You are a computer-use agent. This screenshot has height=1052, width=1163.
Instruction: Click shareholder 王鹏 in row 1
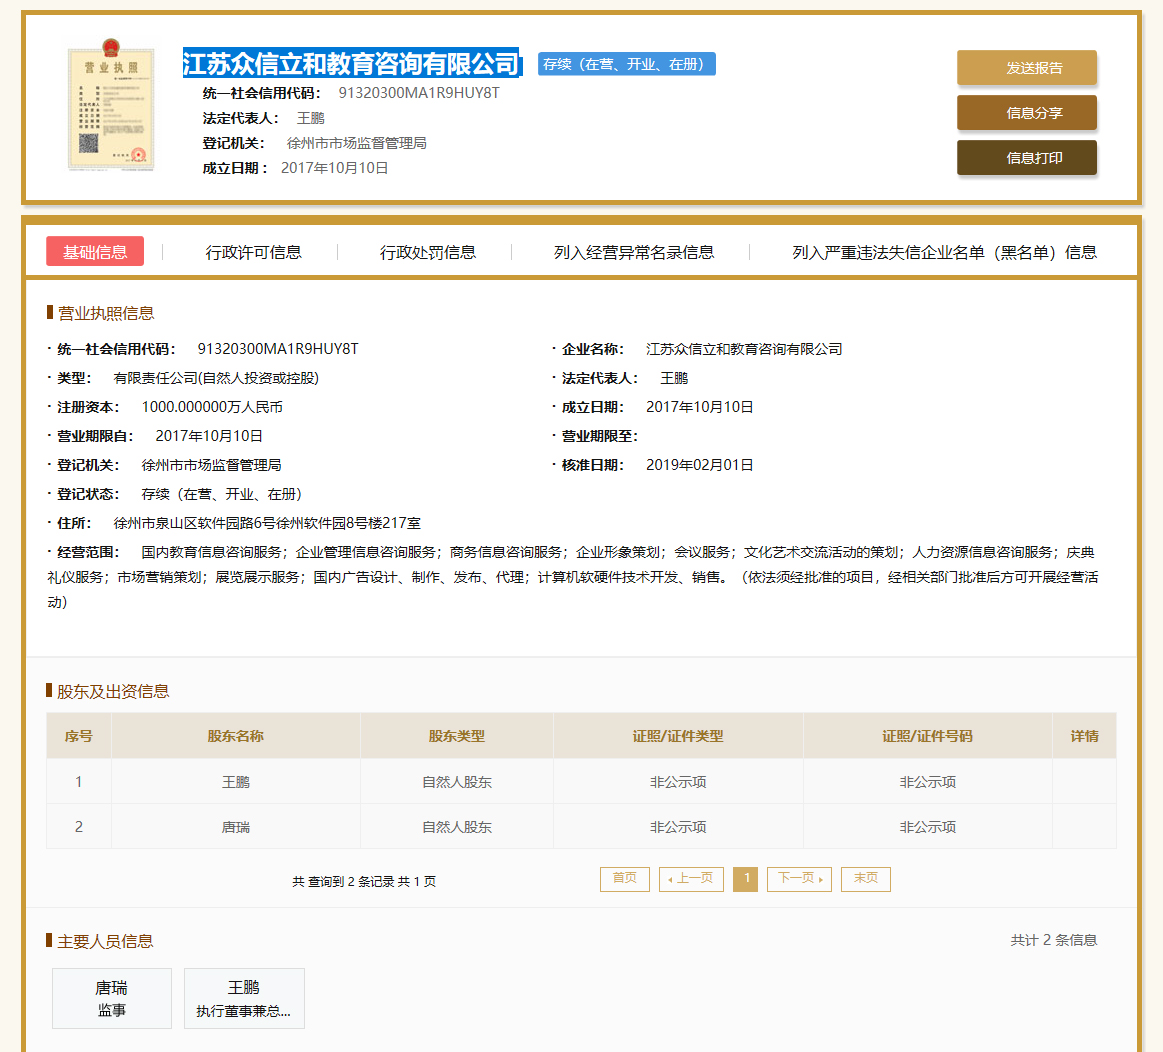[236, 781]
